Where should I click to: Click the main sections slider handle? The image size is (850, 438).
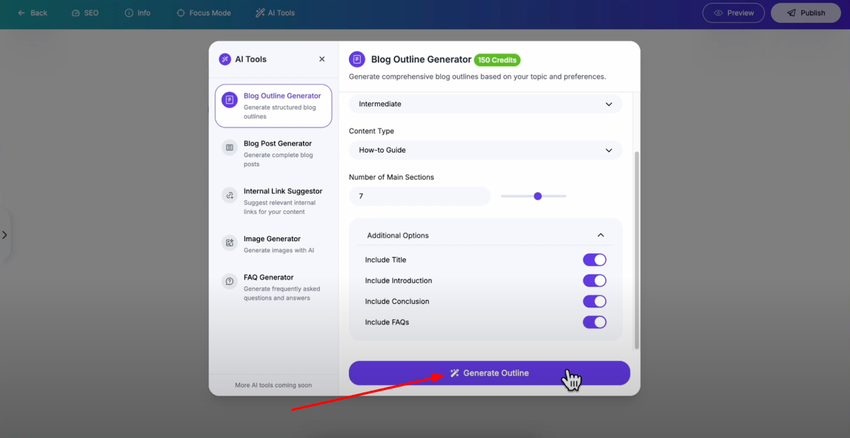pyautogui.click(x=538, y=196)
